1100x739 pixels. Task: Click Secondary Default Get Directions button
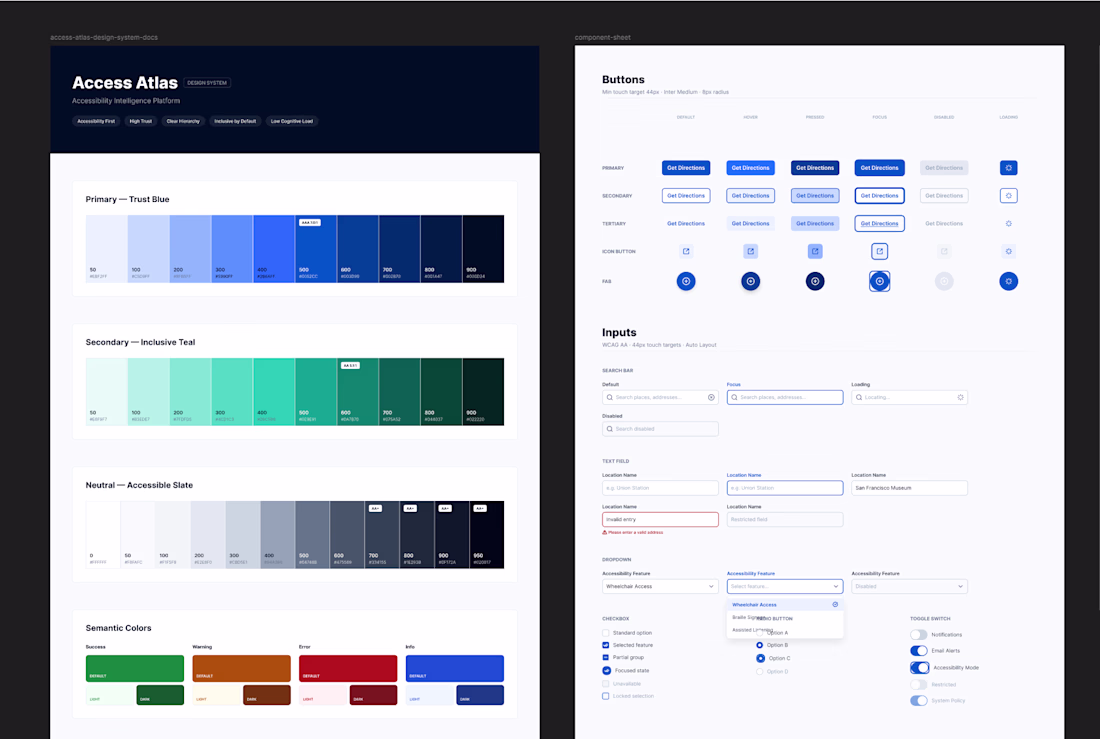(686, 196)
